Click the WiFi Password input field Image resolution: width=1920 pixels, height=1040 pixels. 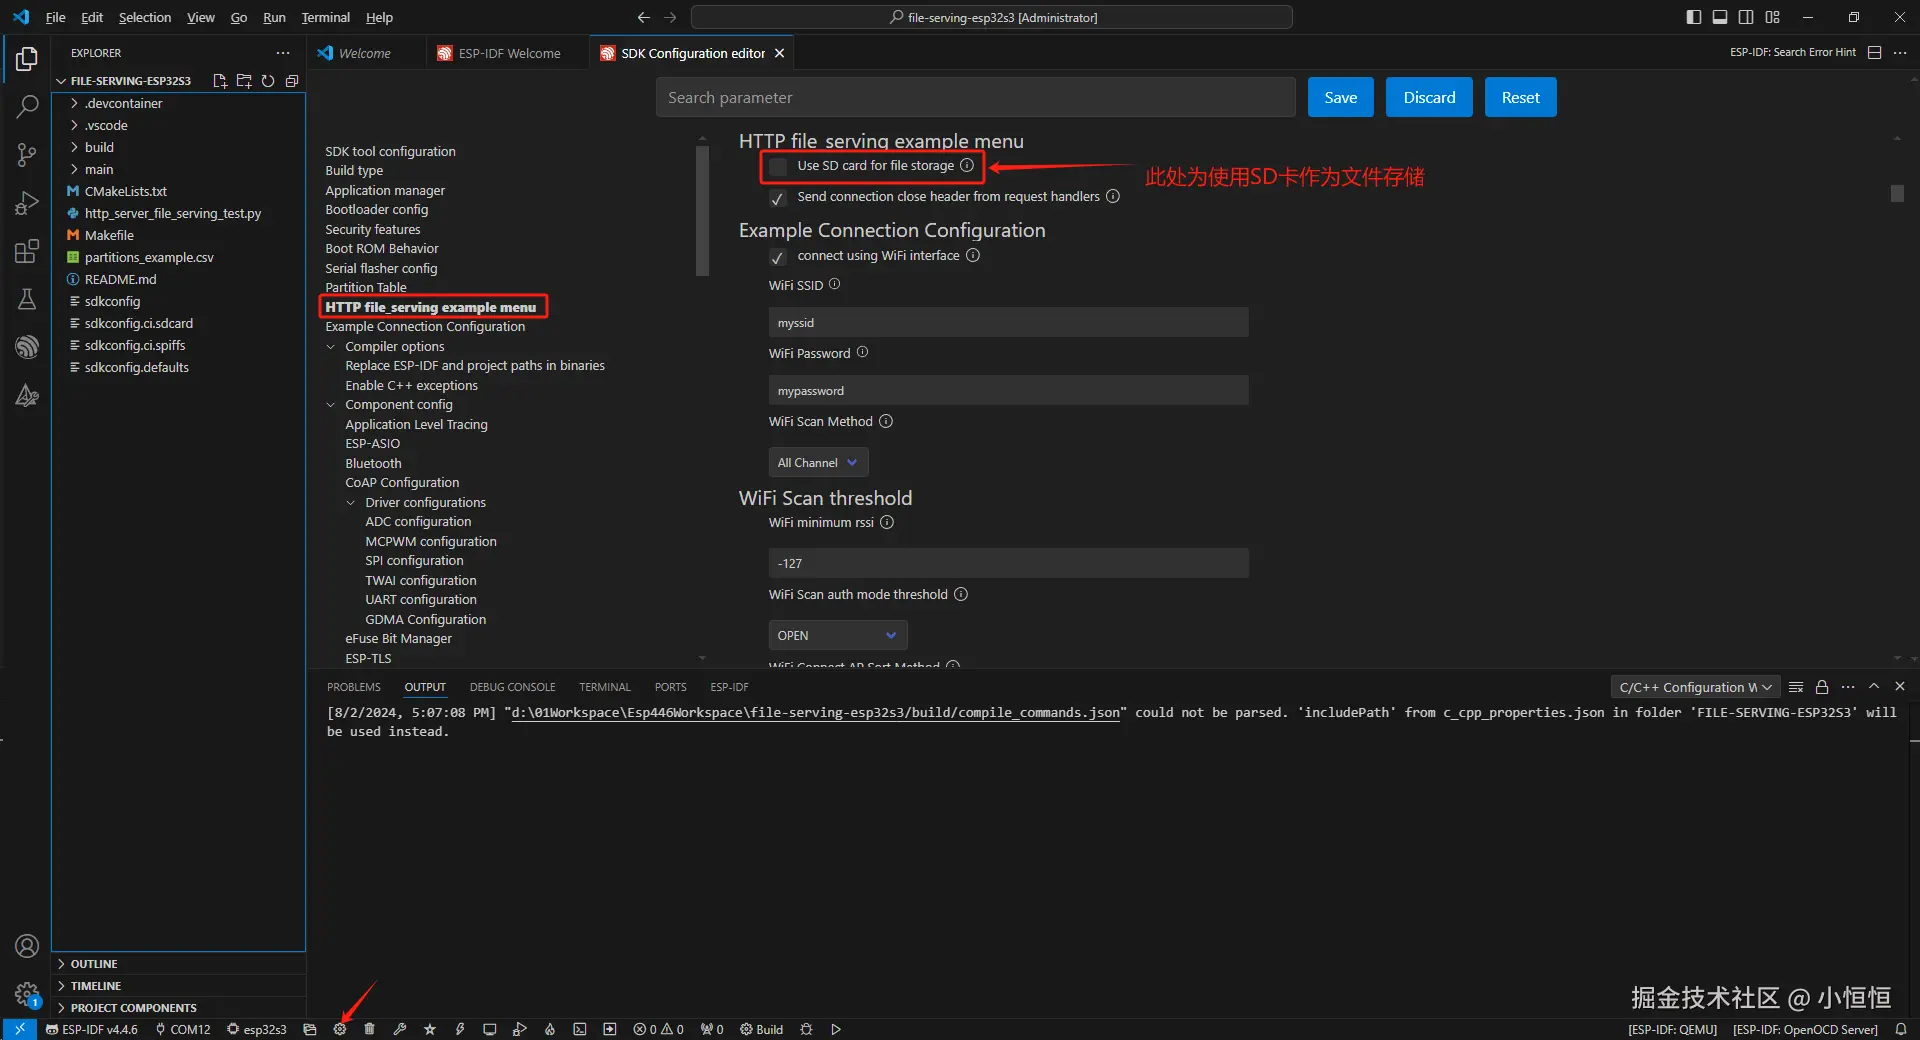click(1008, 391)
